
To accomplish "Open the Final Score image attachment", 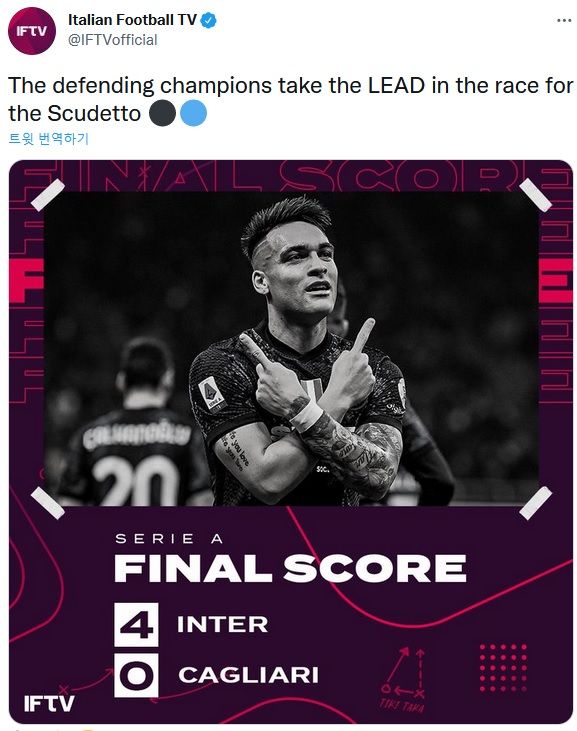I will [291, 441].
